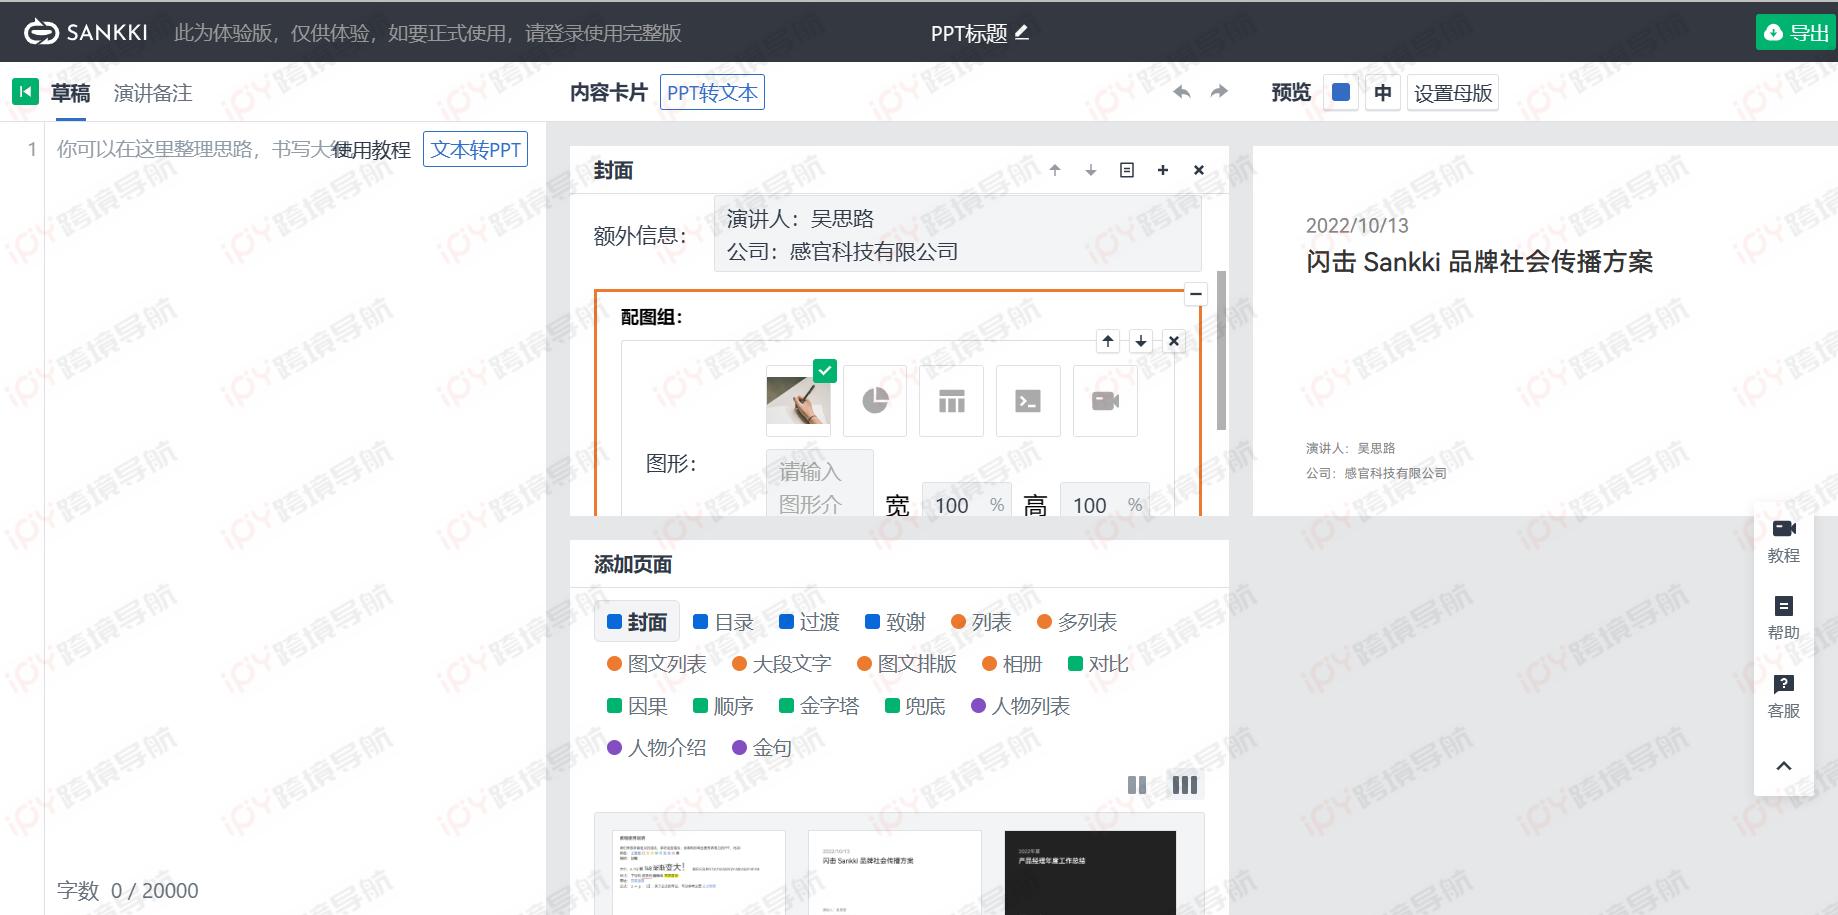1838x915 pixels.
Task: Switch to the 草稿 tab
Action: (x=70, y=93)
